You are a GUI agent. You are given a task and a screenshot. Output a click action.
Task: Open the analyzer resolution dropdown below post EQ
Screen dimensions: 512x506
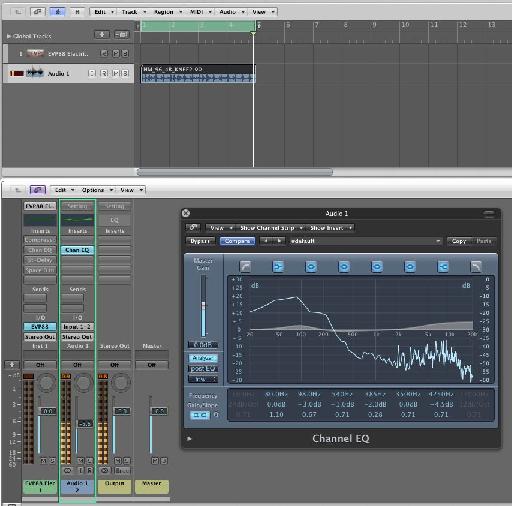point(203,379)
